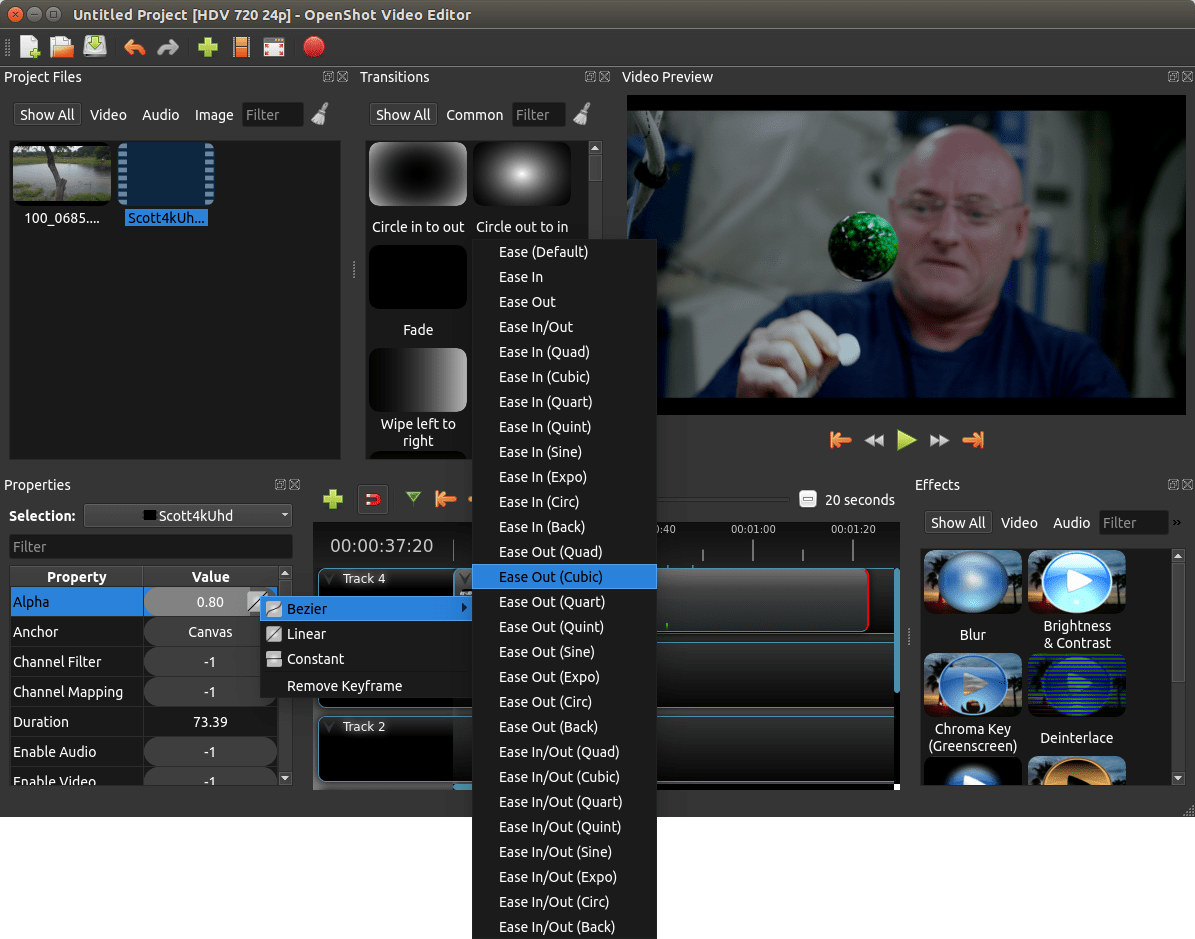Click the Effects filter input field
Image resolution: width=1195 pixels, height=939 pixels.
pyautogui.click(x=1133, y=523)
